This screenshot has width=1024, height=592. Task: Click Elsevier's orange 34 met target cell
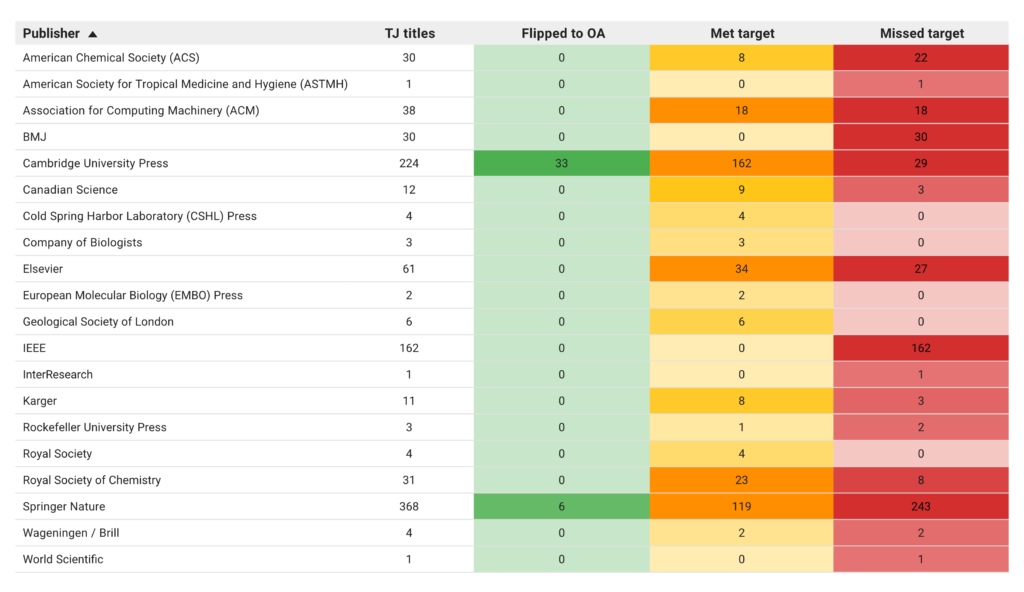[x=741, y=269]
